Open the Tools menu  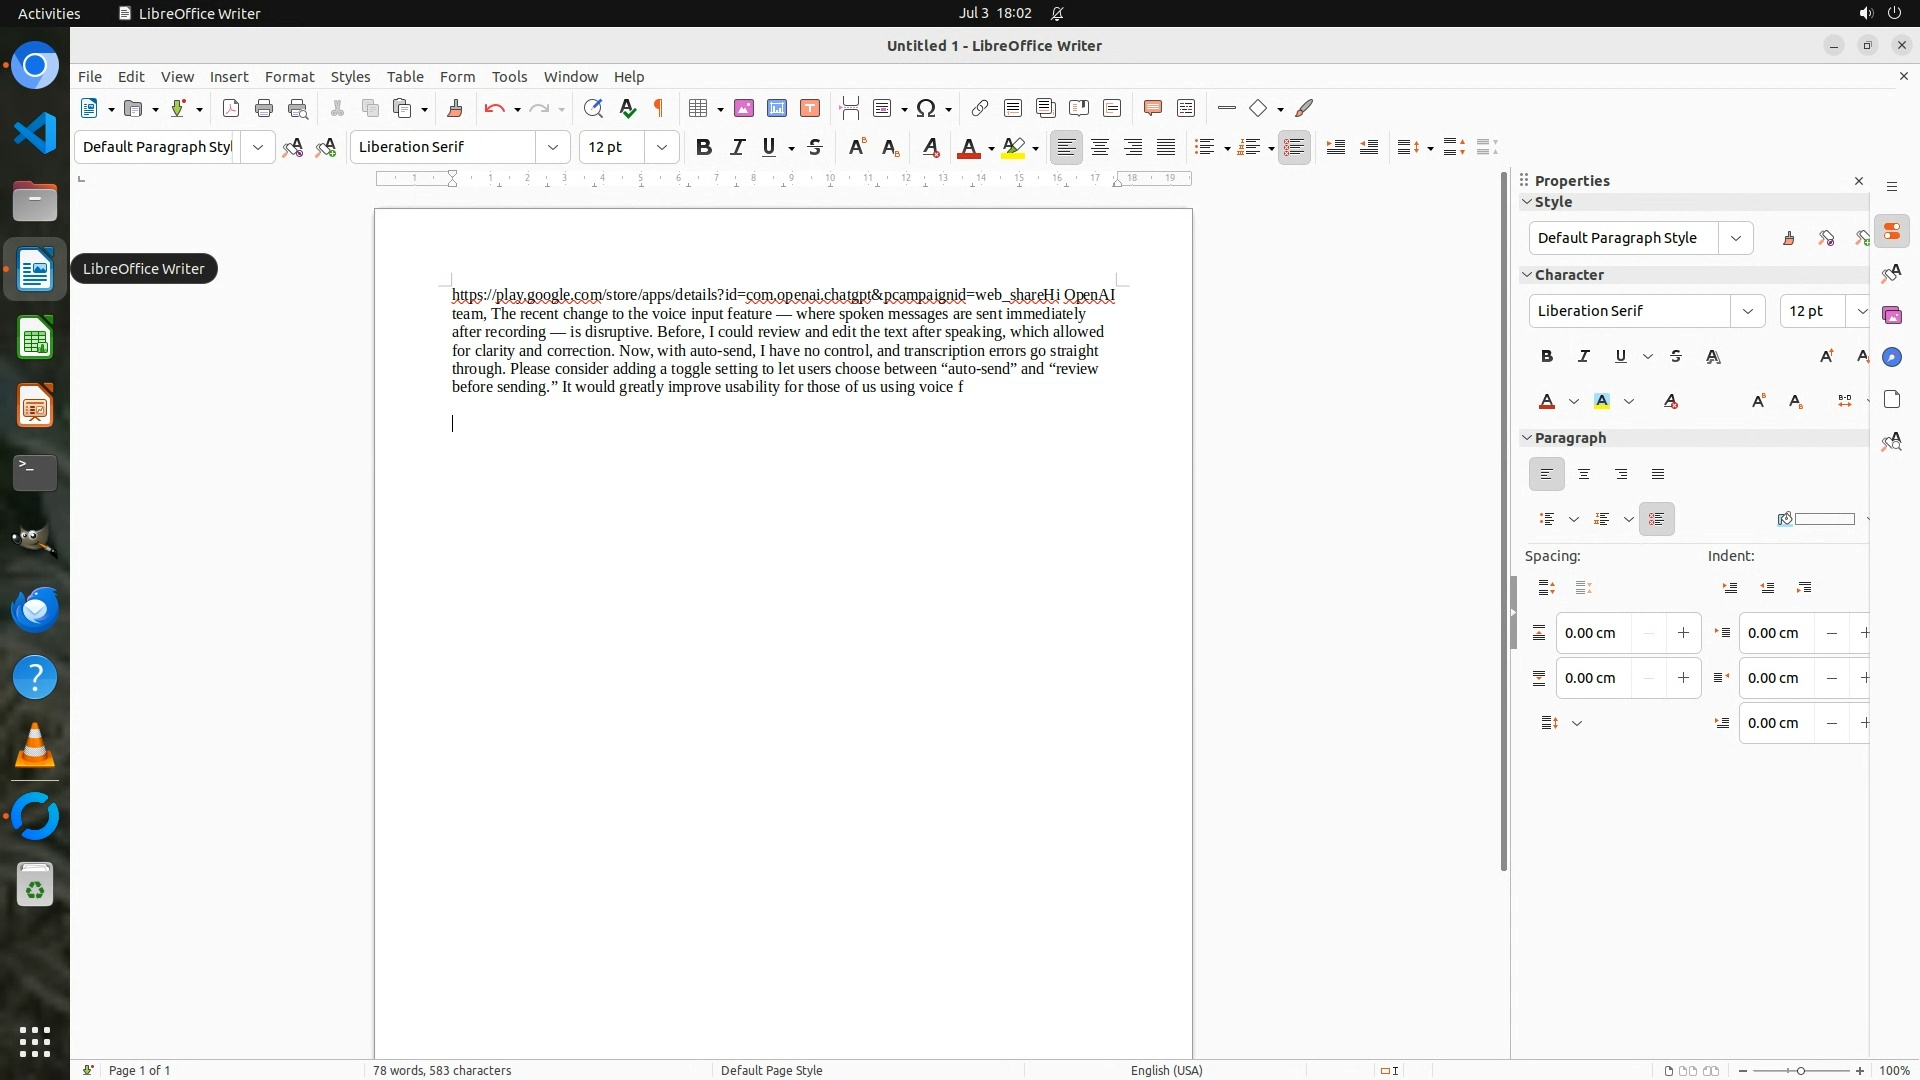coord(509,77)
